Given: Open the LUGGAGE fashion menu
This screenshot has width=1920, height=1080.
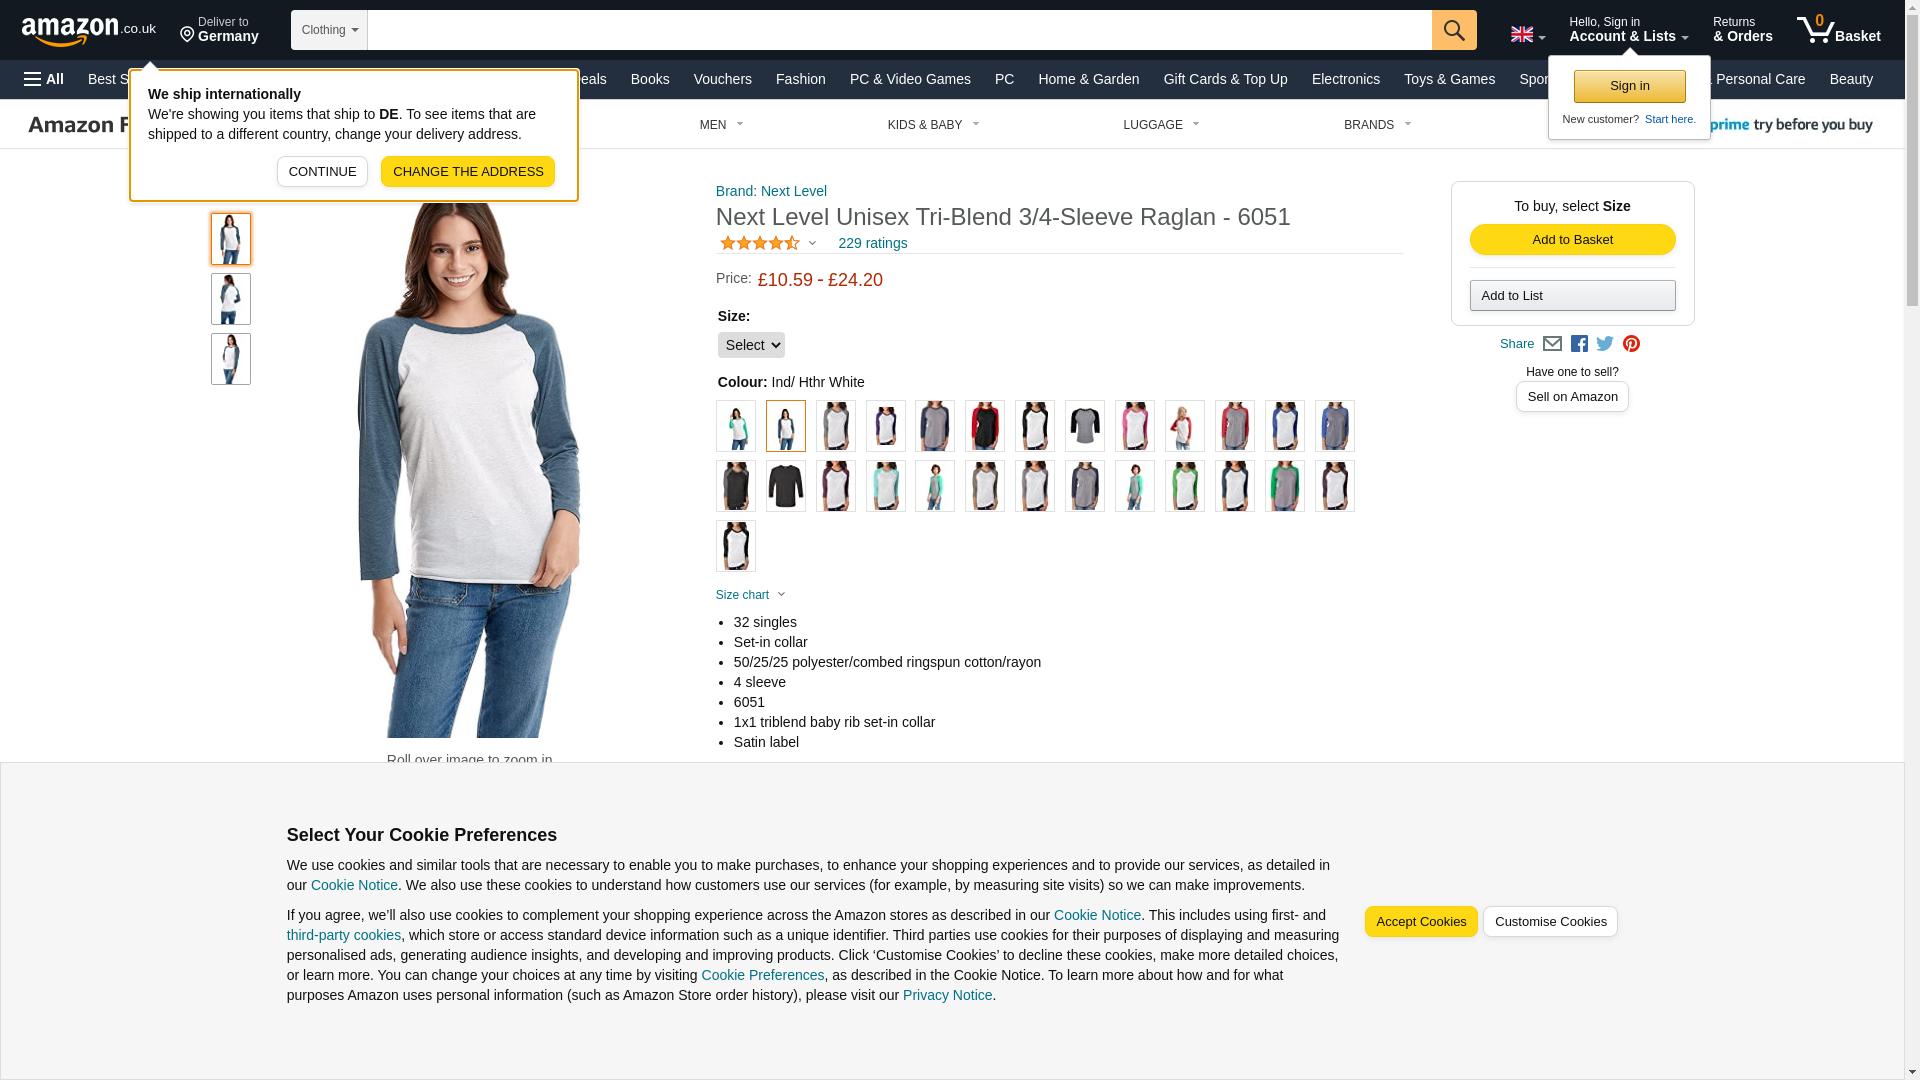Looking at the screenshot, I should tap(1161, 125).
